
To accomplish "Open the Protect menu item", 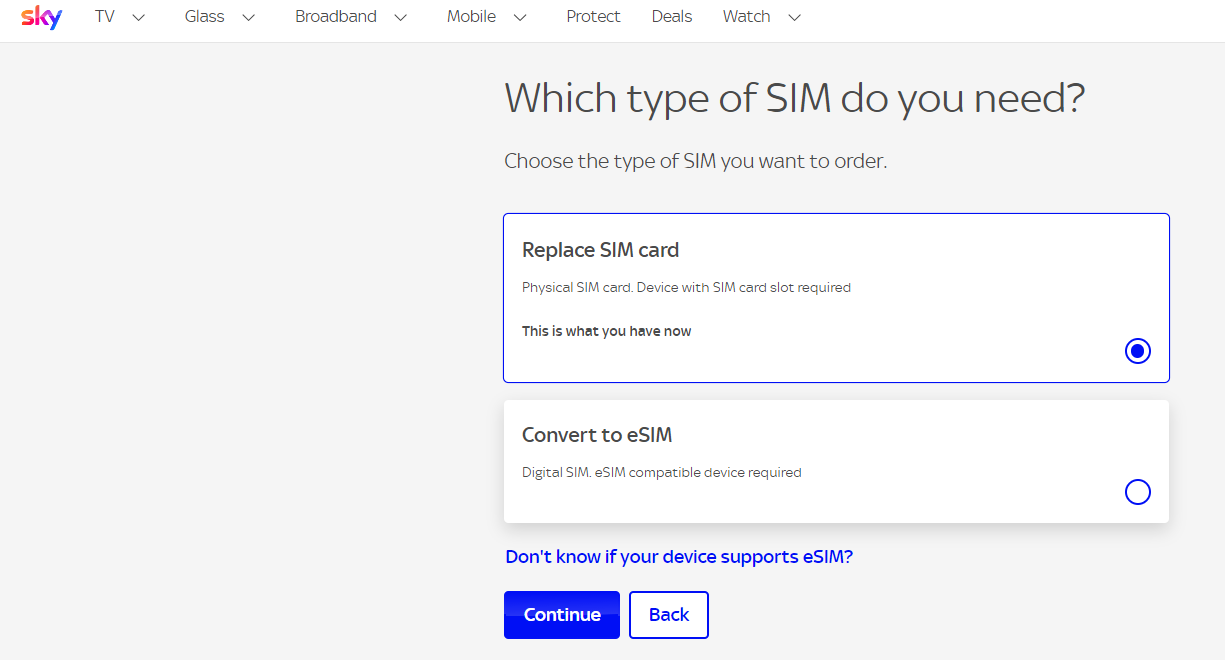I will [x=593, y=17].
